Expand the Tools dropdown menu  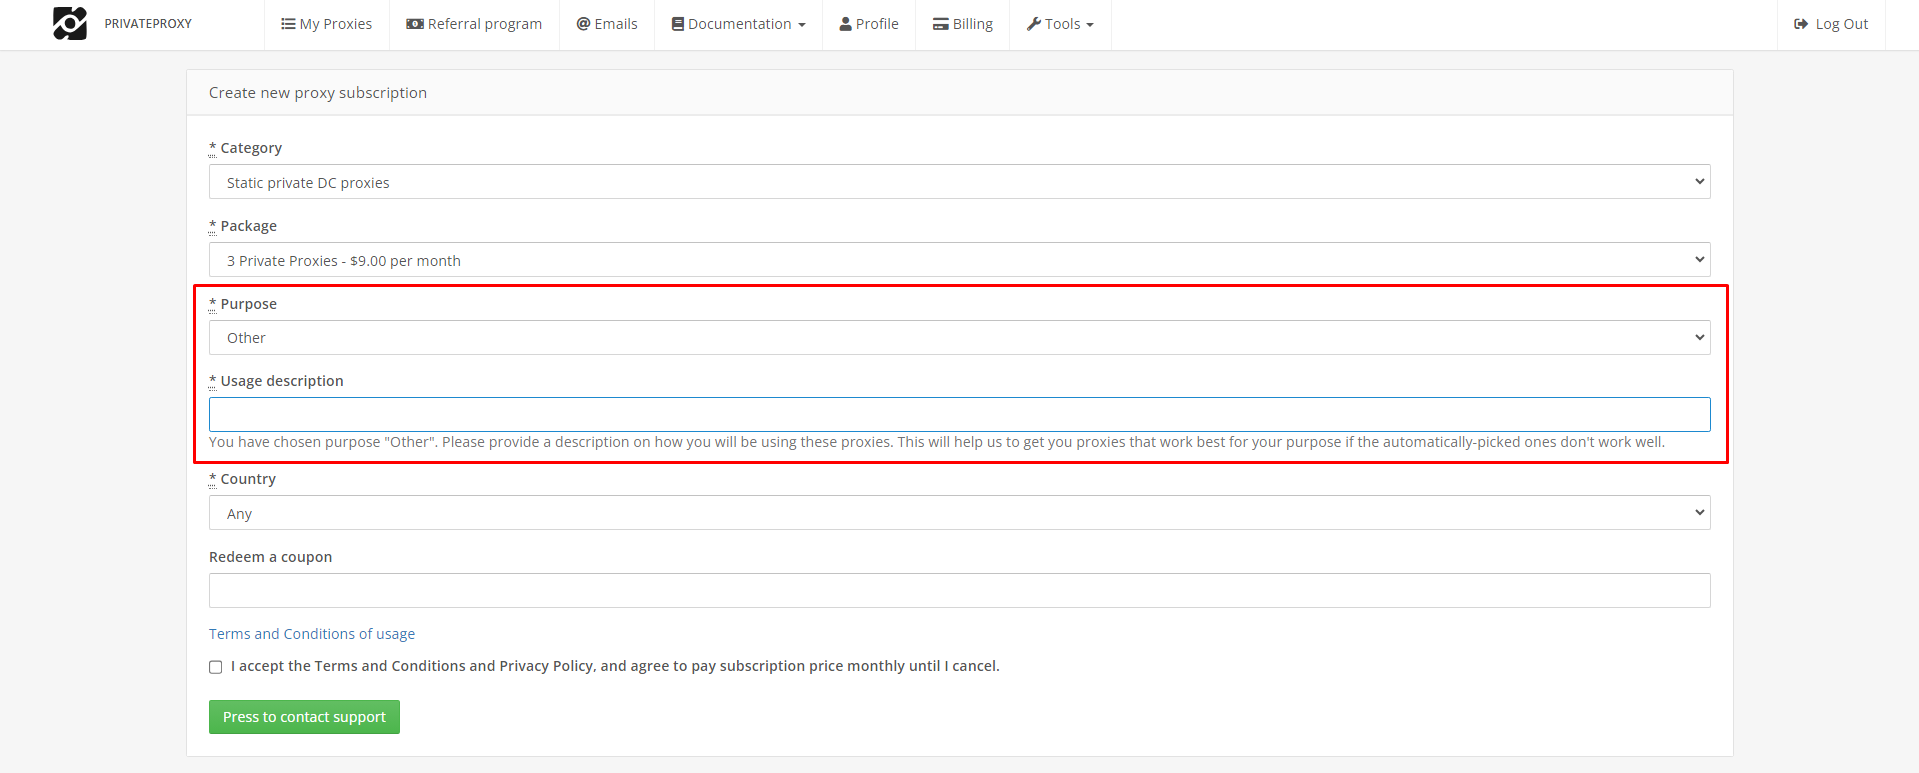1060,24
